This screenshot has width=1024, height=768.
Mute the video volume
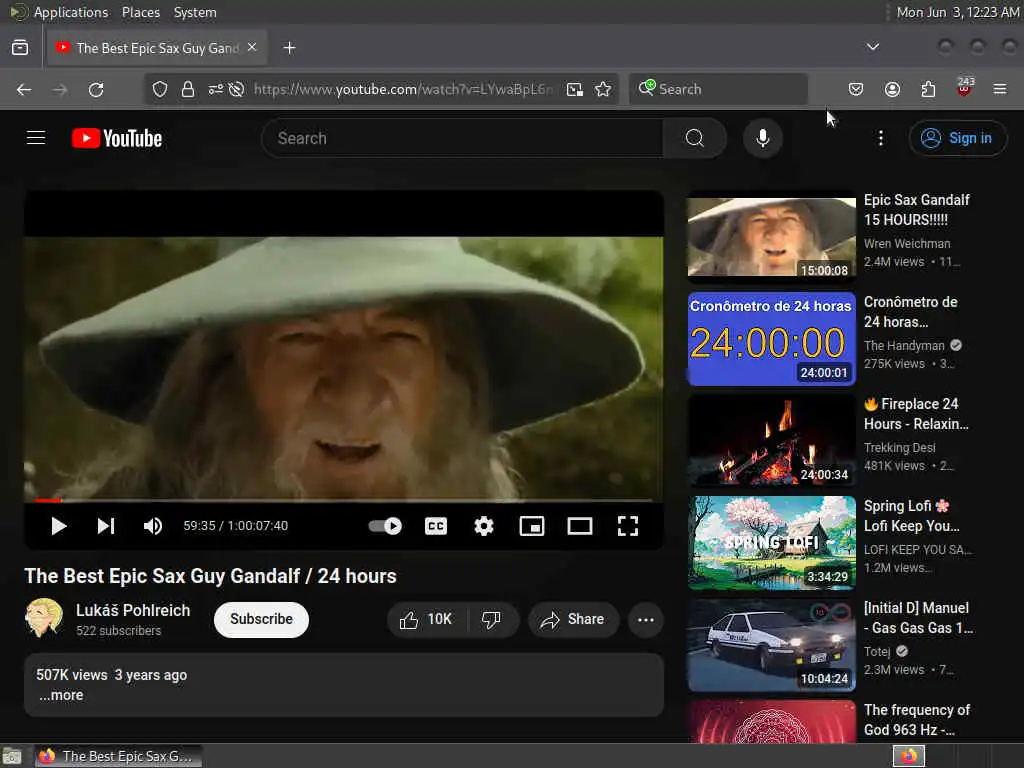tap(153, 526)
